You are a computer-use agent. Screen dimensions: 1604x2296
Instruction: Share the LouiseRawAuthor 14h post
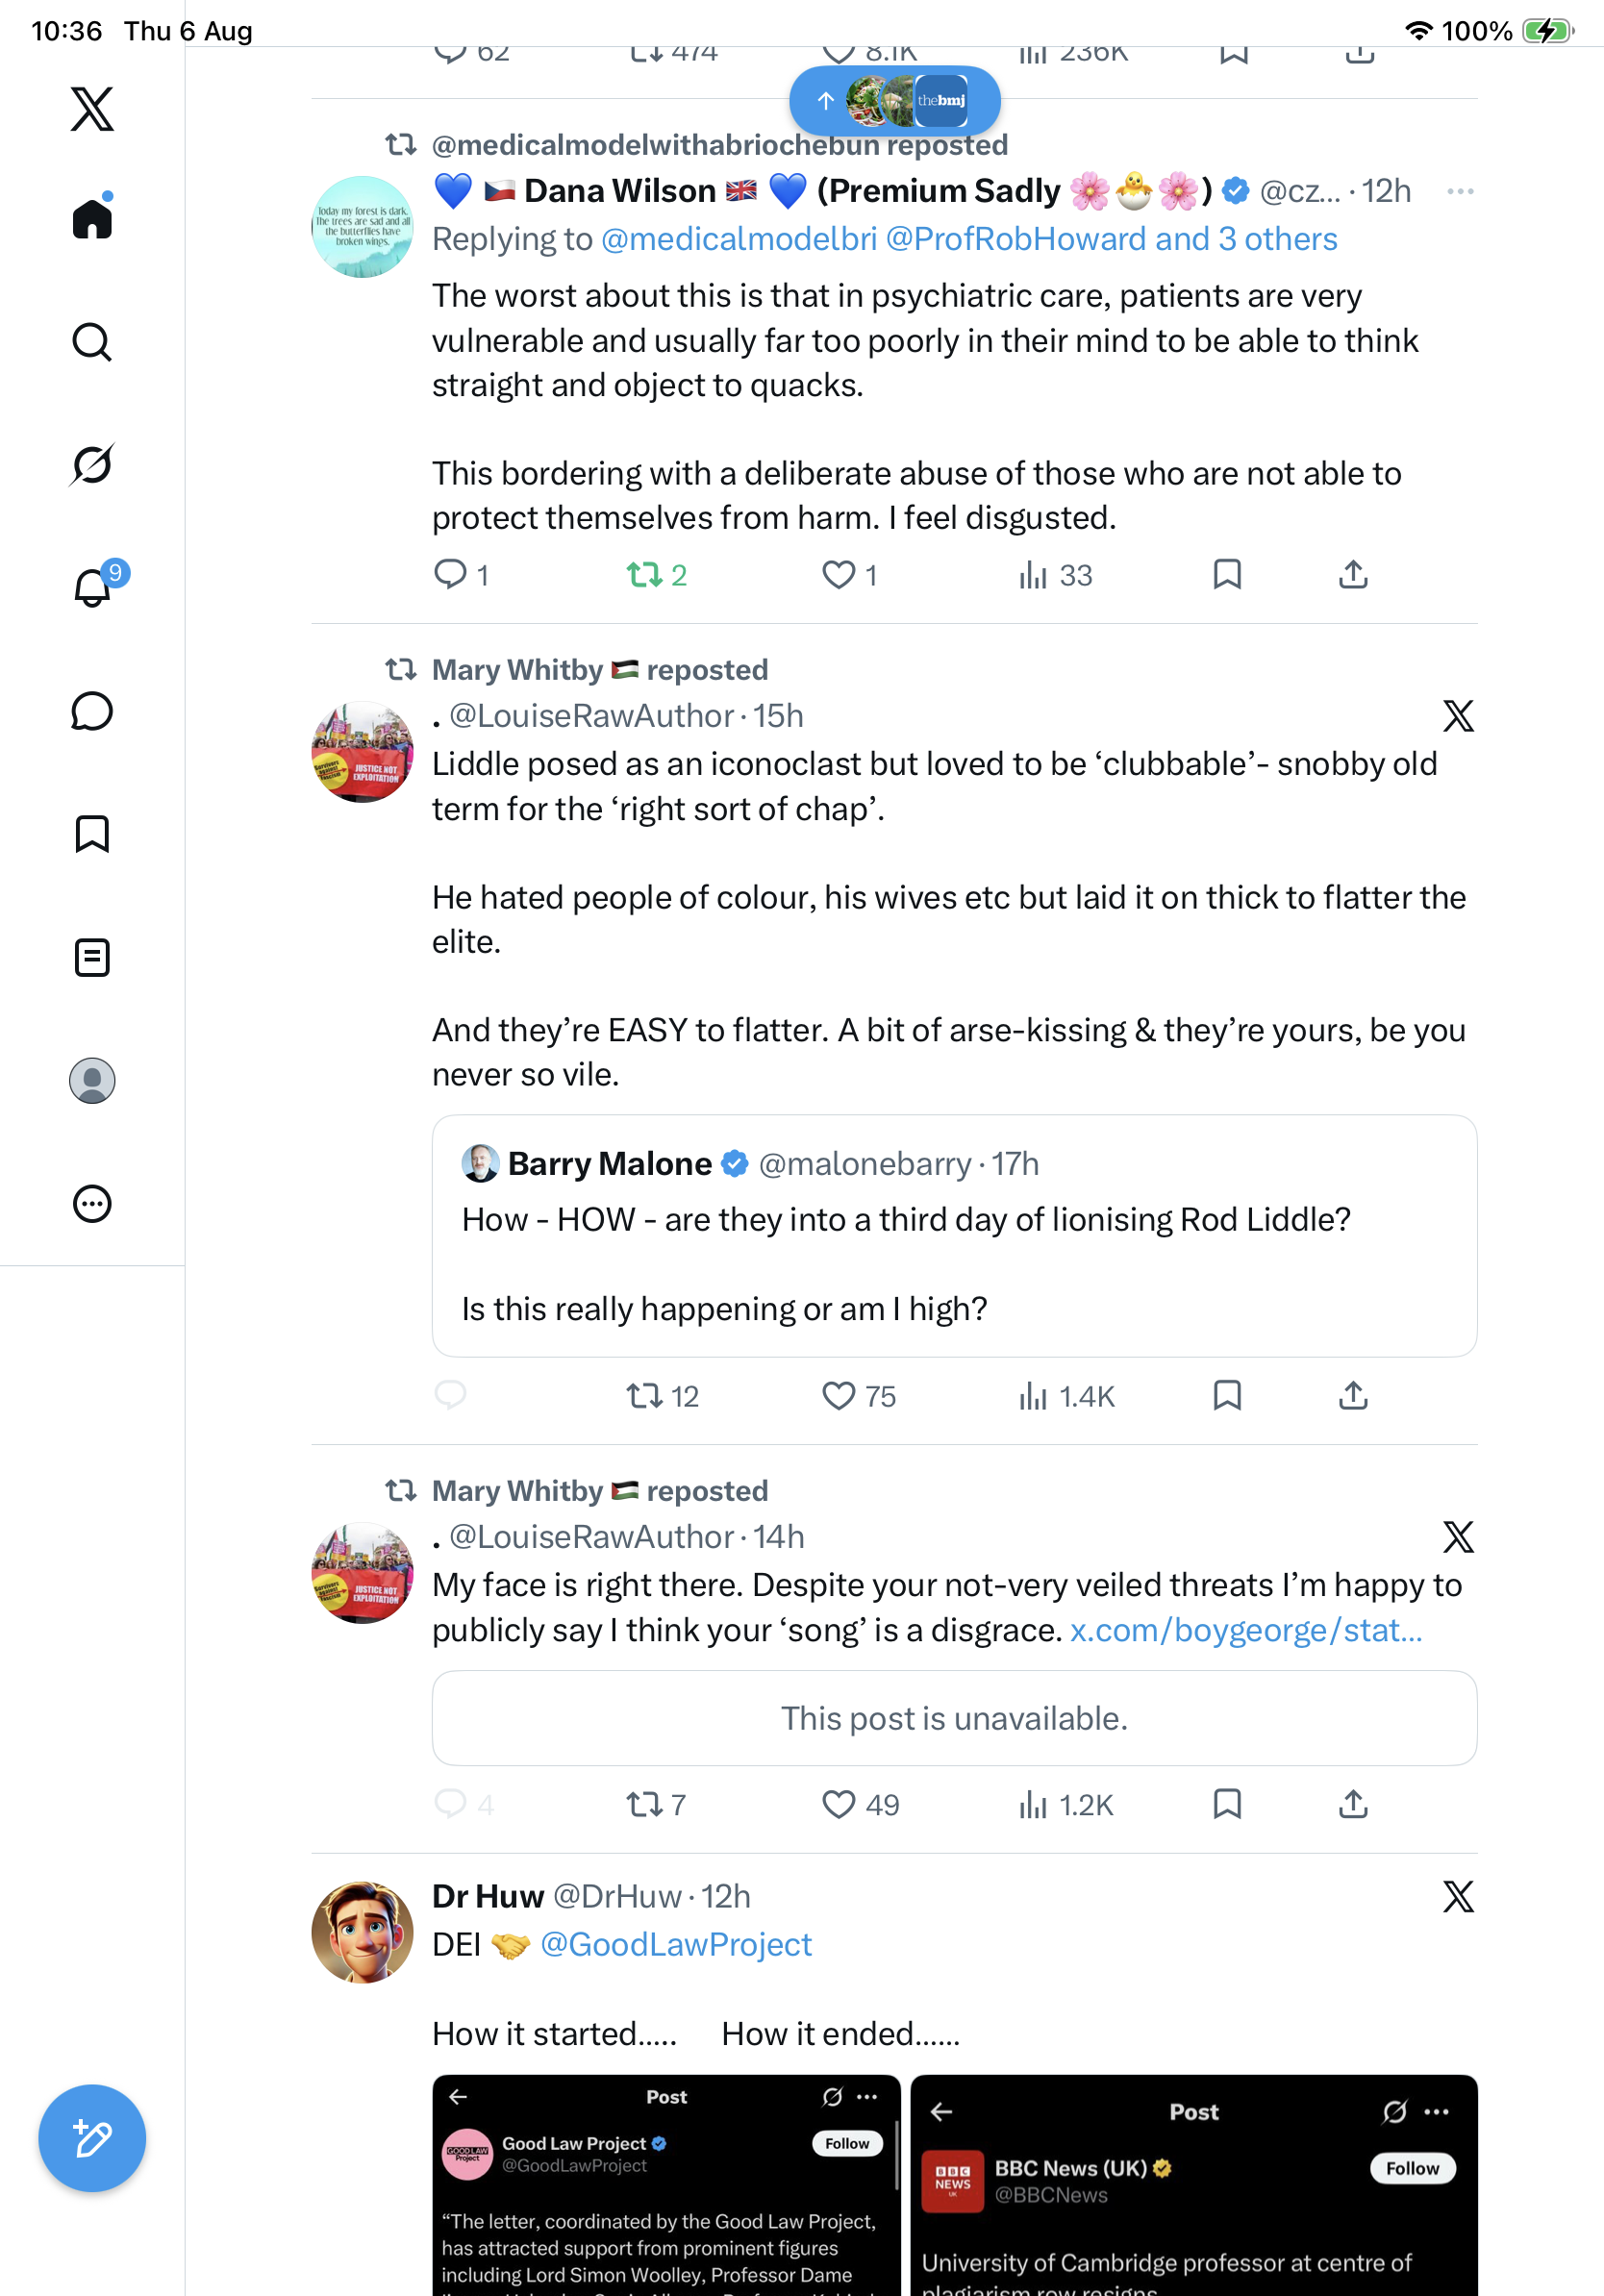(1353, 1804)
